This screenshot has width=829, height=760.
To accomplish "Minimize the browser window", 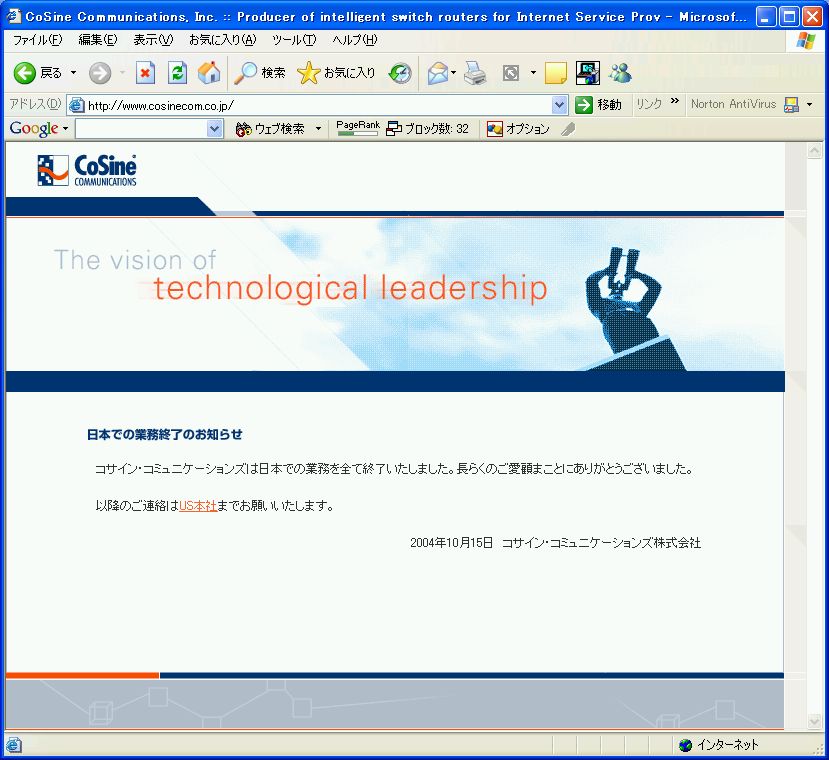I will 766,17.
